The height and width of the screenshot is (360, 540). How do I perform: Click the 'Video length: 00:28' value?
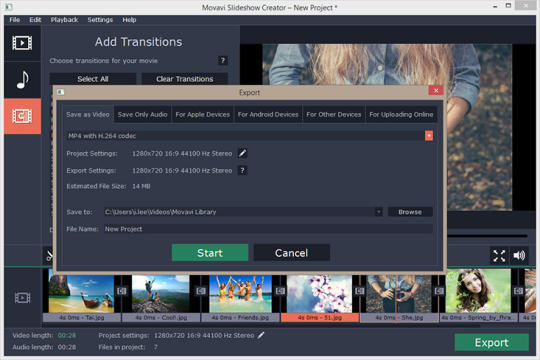67,335
